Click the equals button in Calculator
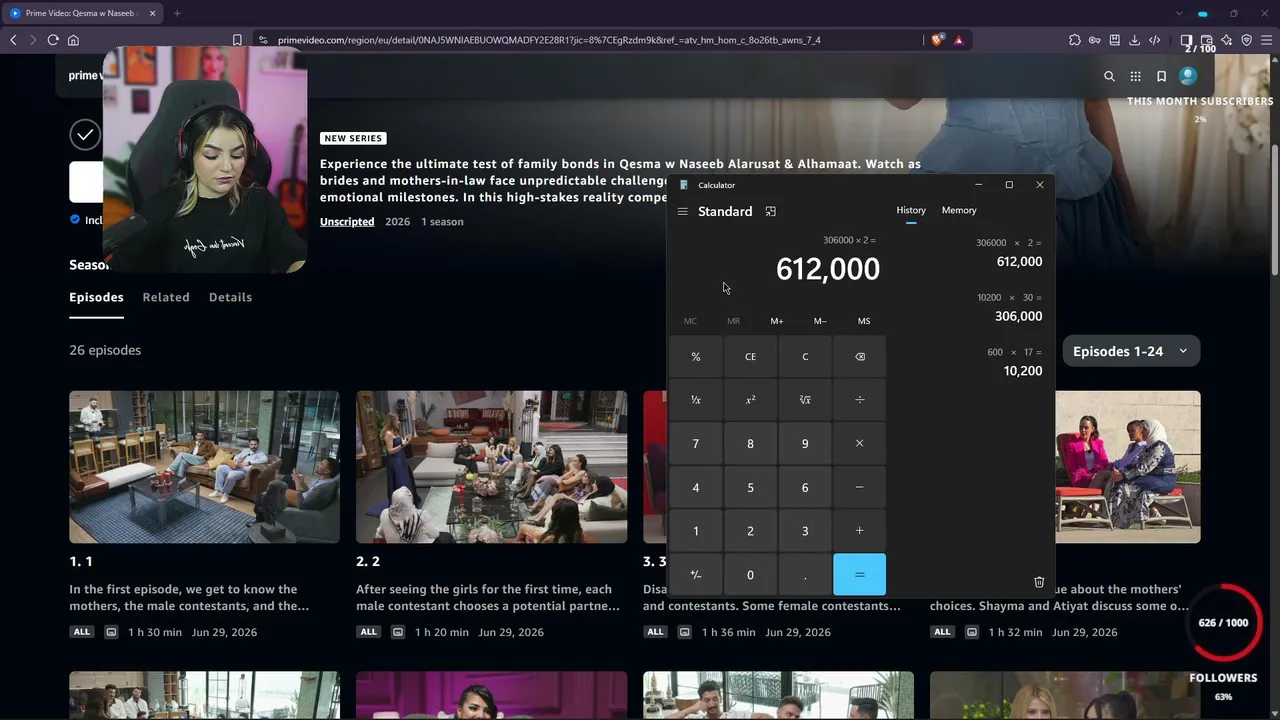 (x=859, y=575)
